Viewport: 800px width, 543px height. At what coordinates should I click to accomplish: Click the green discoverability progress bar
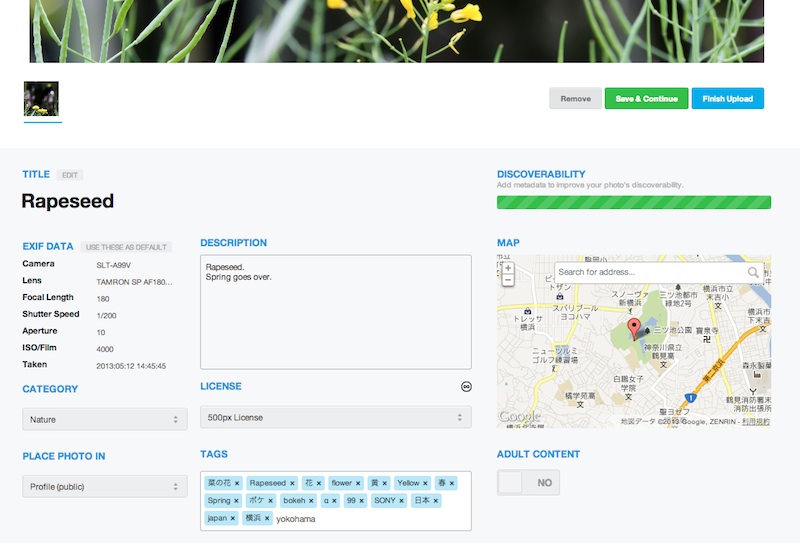click(x=634, y=202)
